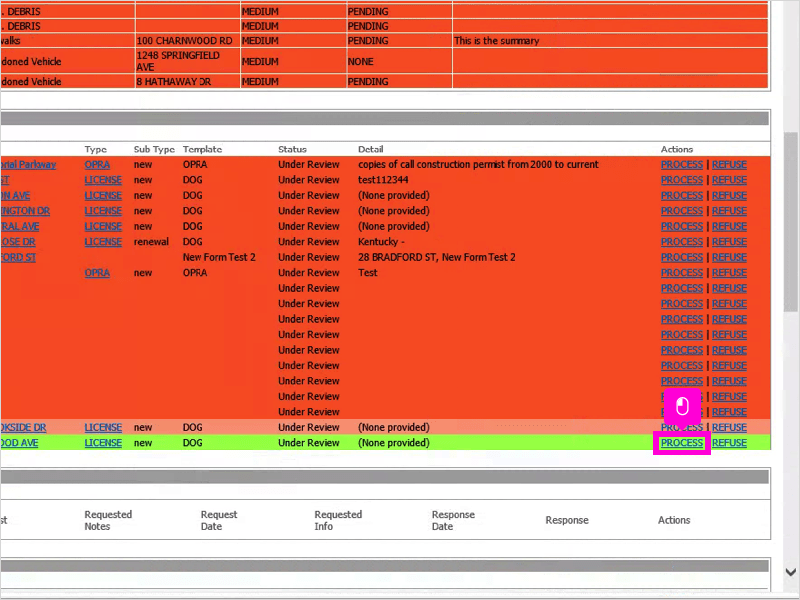Screen dimensions: 800x600
Task: Open the LICENSE link in the green OD AVE row
Action: click(103, 443)
